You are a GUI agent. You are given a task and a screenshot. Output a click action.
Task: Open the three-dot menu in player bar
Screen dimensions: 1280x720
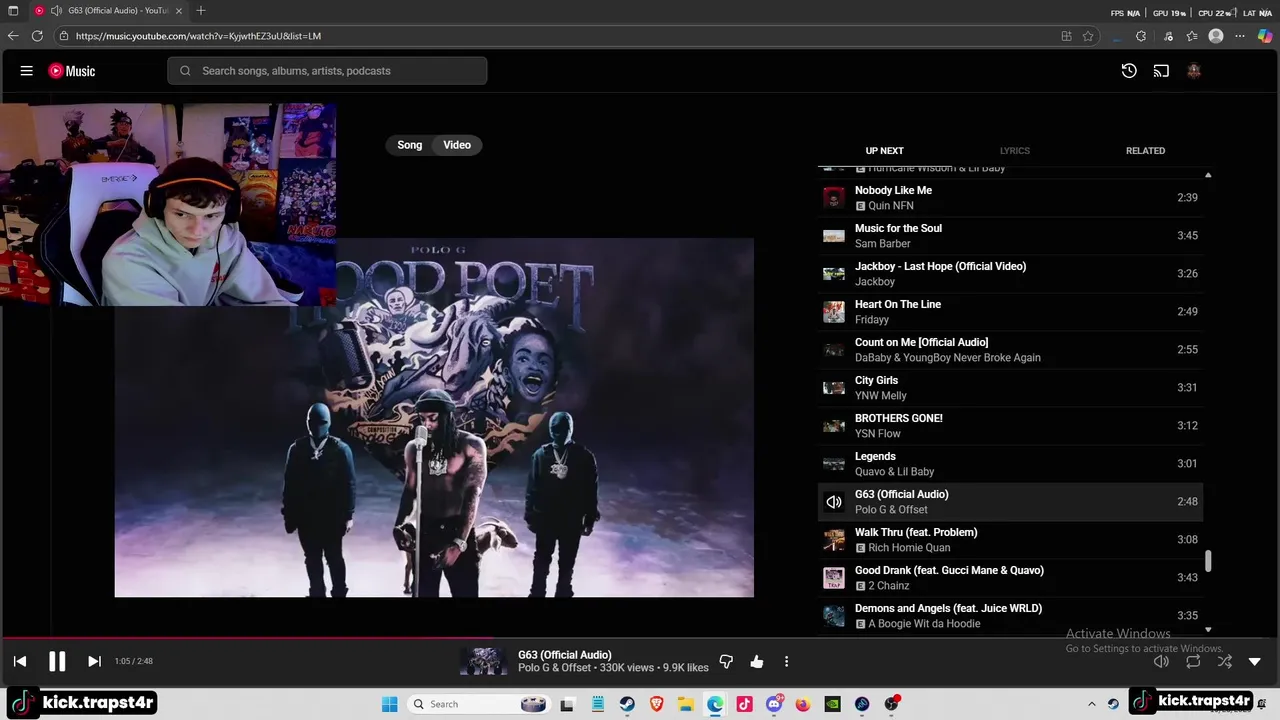(x=786, y=661)
